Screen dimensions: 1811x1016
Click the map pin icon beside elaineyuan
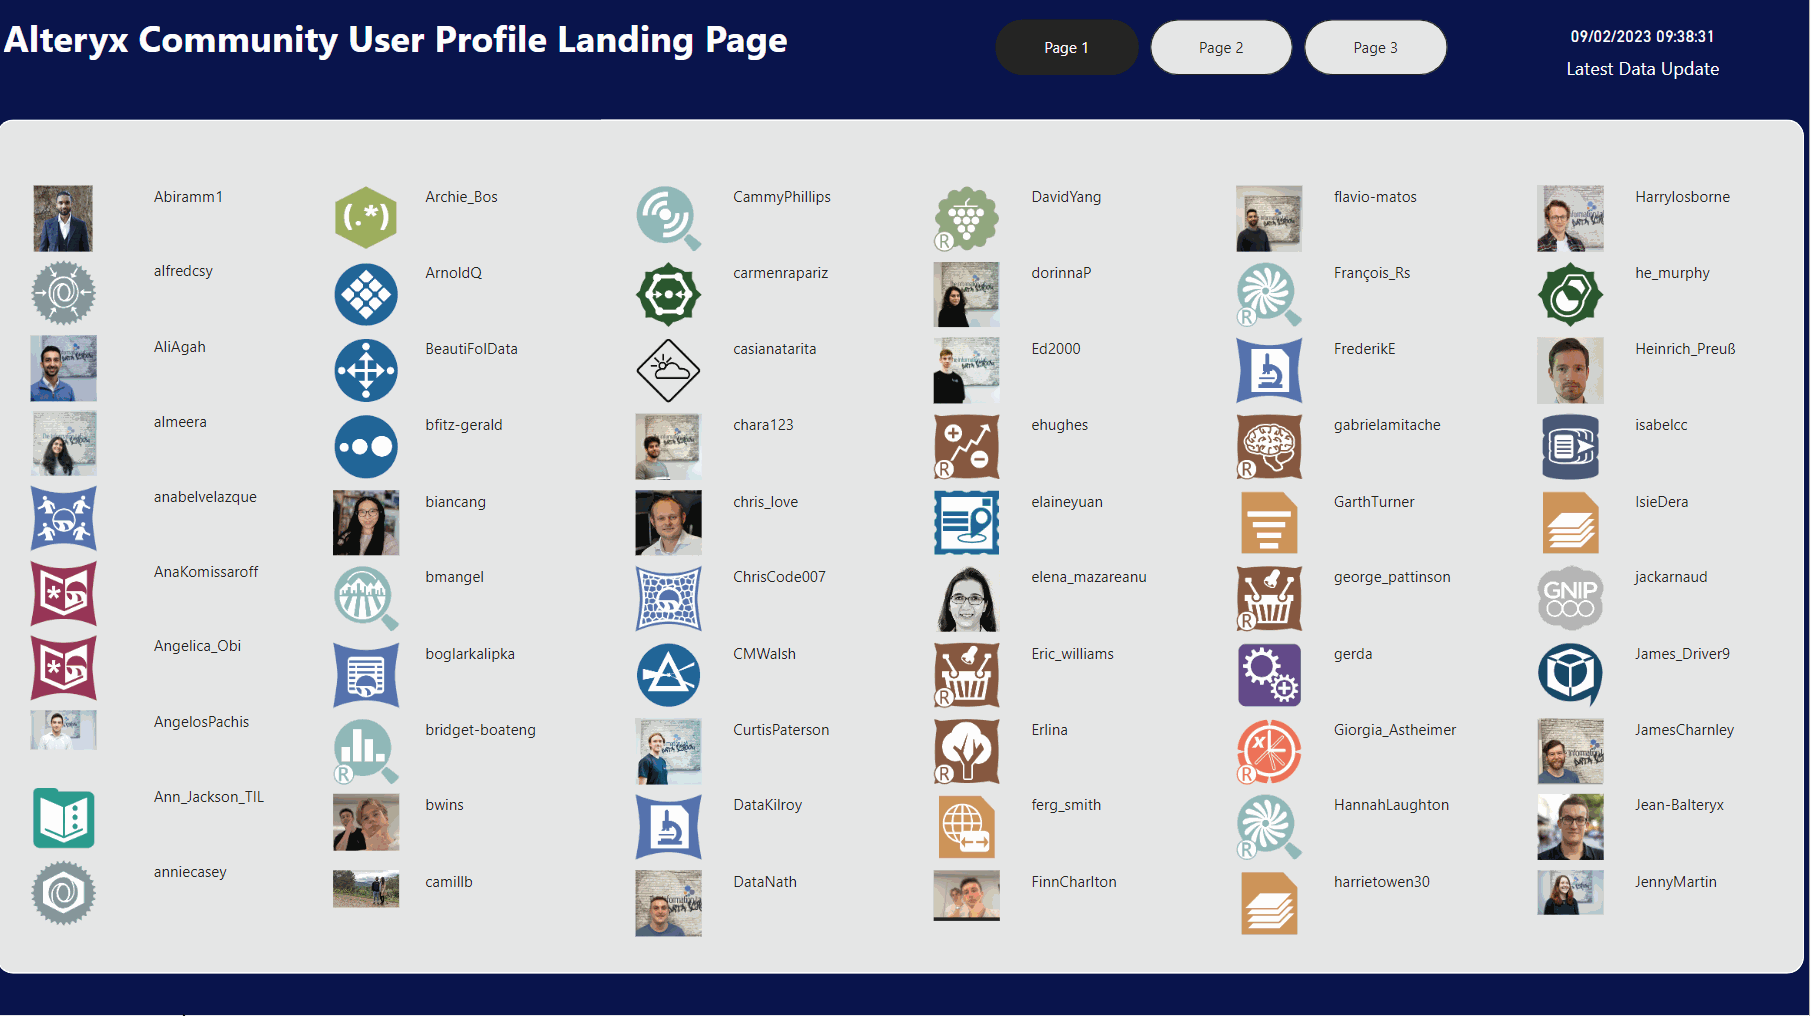966,522
